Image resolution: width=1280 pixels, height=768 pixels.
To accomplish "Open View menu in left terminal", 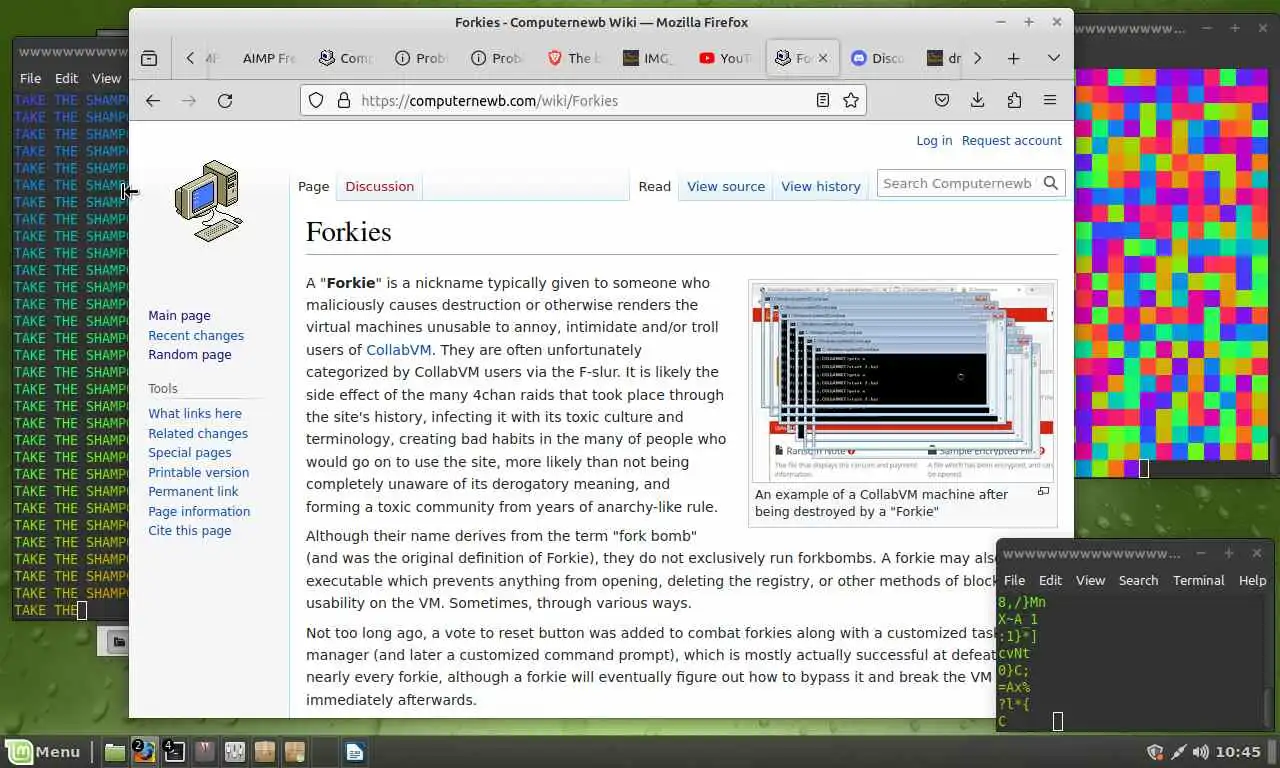I will pyautogui.click(x=106, y=78).
